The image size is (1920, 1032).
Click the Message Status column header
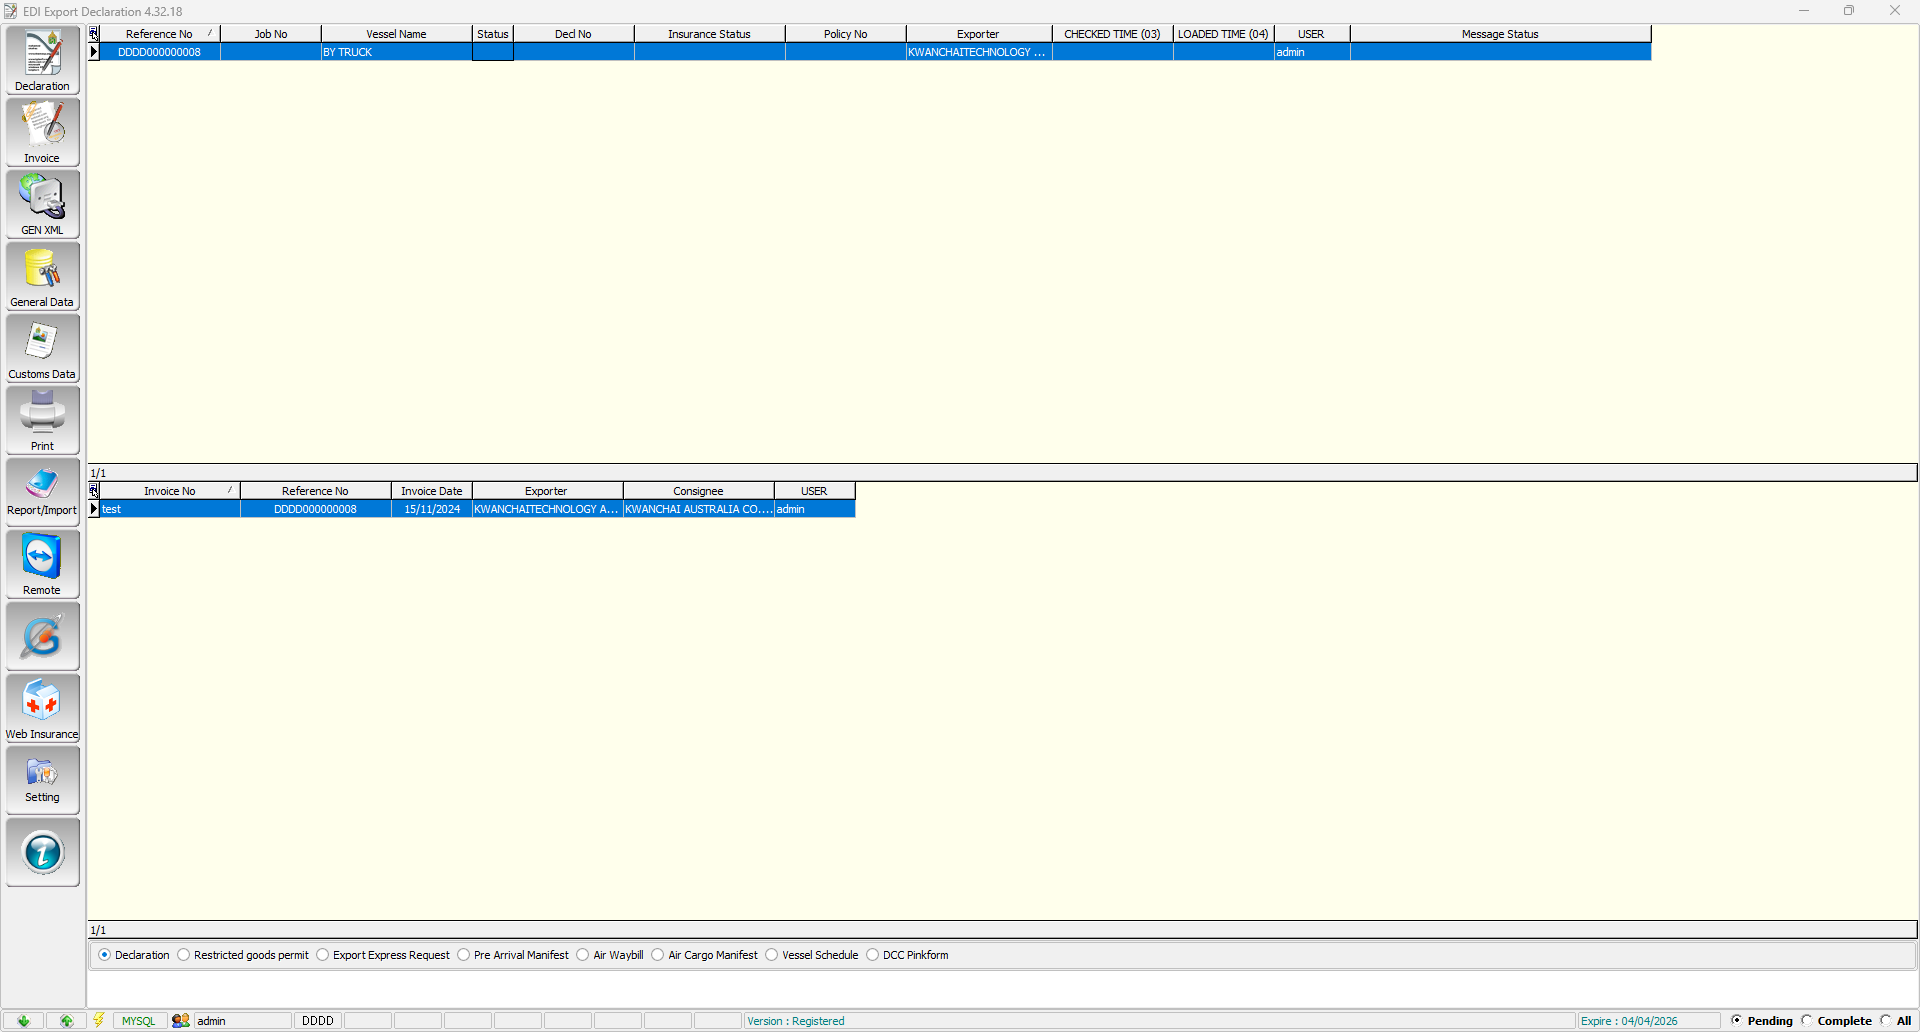click(x=1499, y=34)
